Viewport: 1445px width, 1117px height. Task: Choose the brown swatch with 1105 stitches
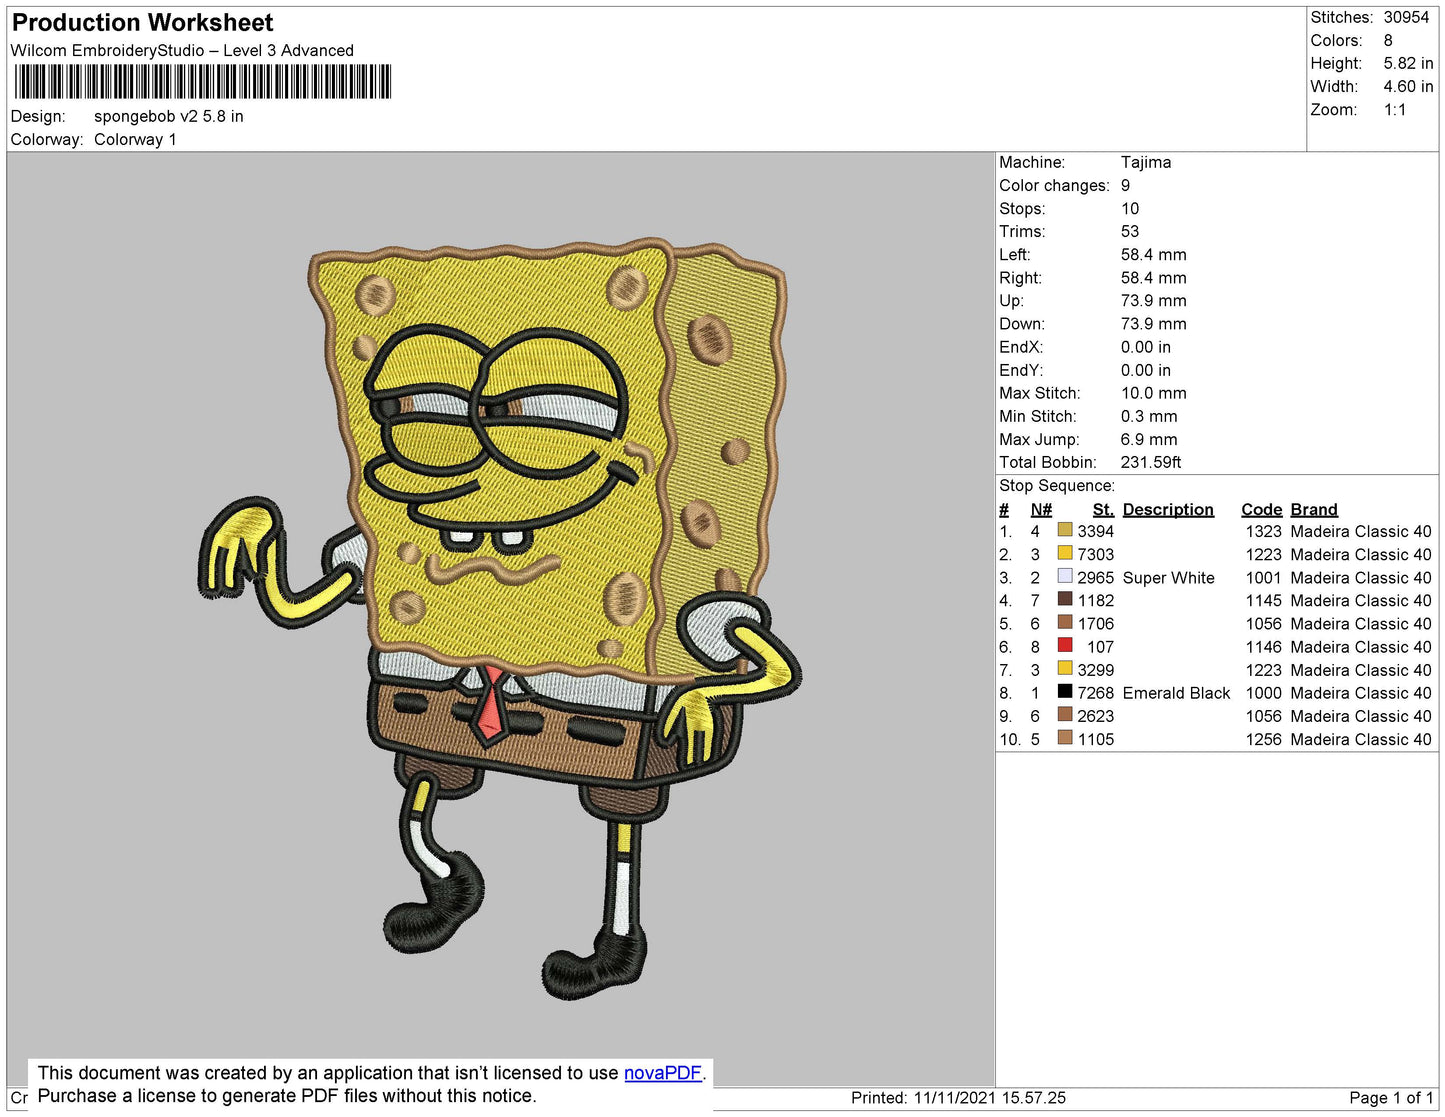coord(1065,738)
